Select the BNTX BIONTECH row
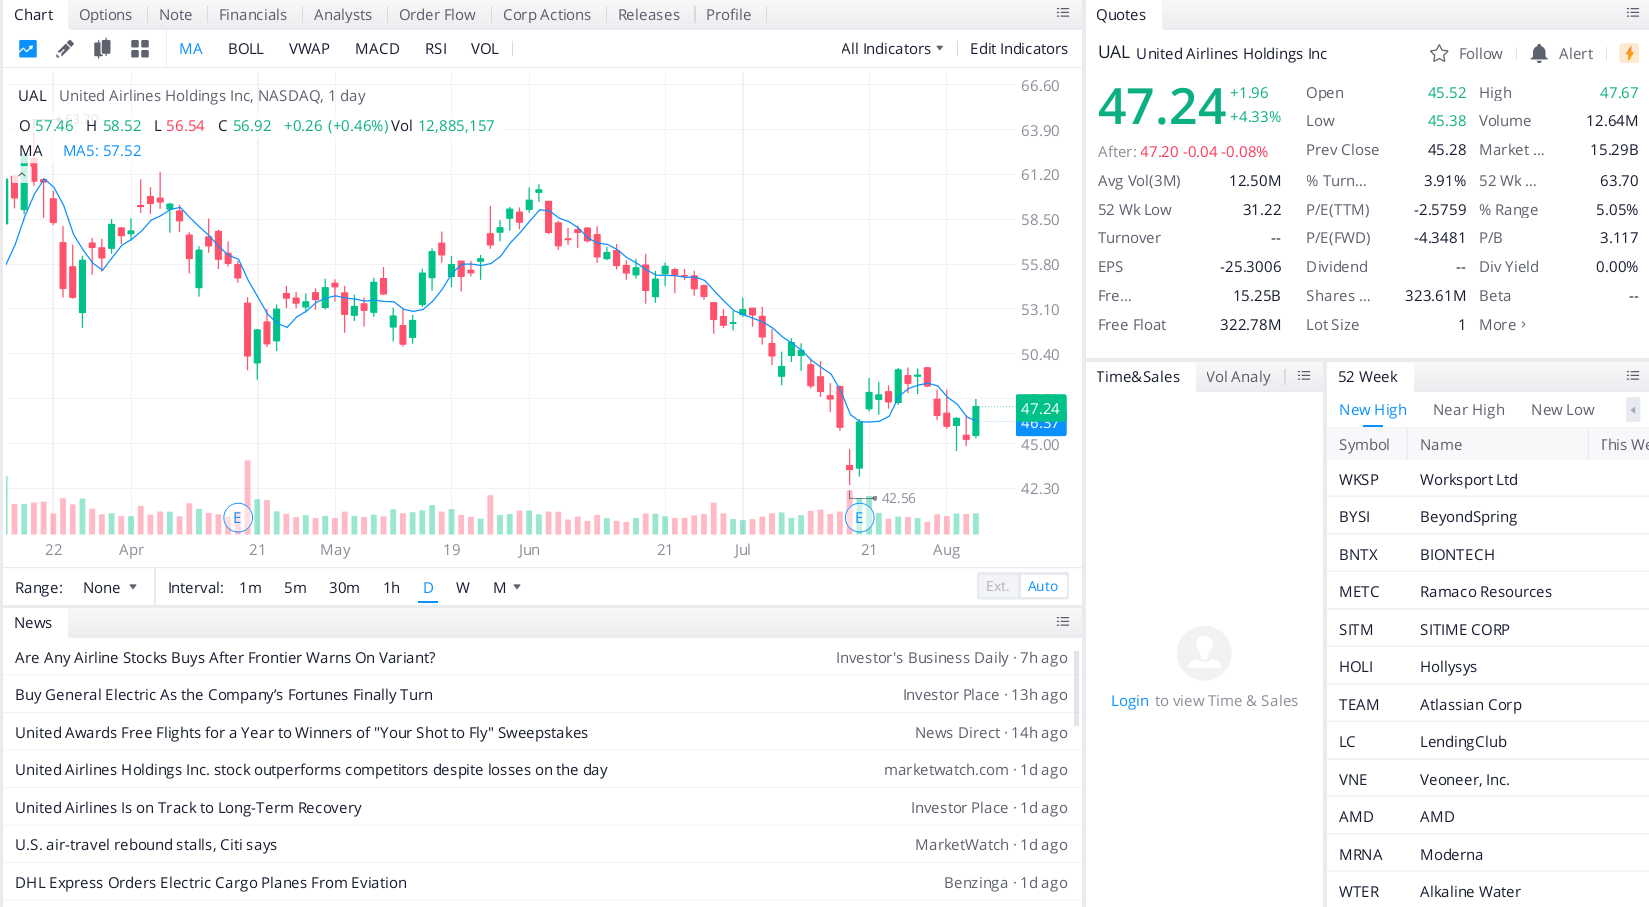 coord(1488,555)
